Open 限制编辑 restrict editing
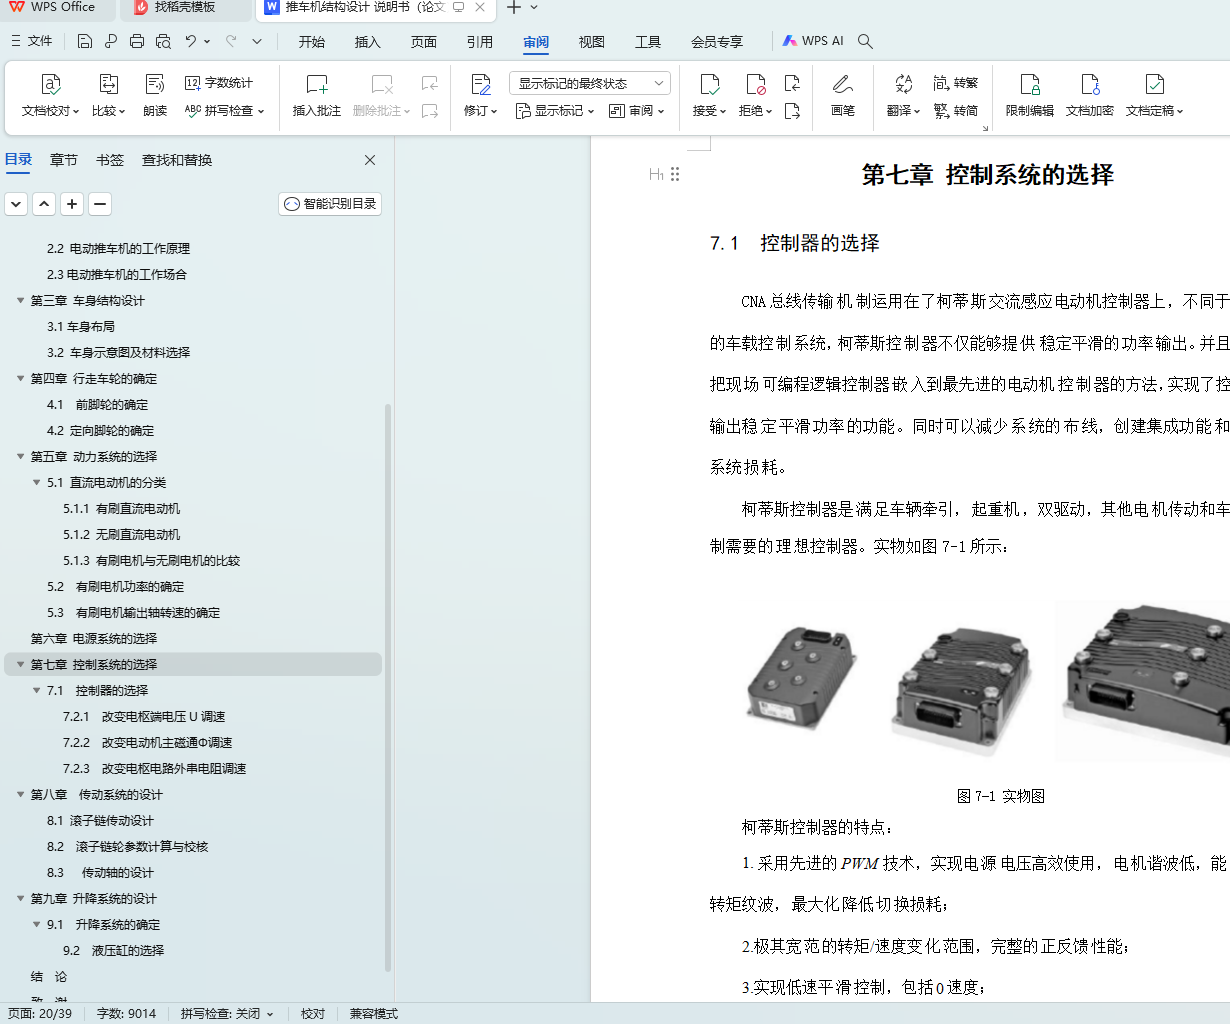Viewport: 1230px width, 1024px height. (1030, 96)
